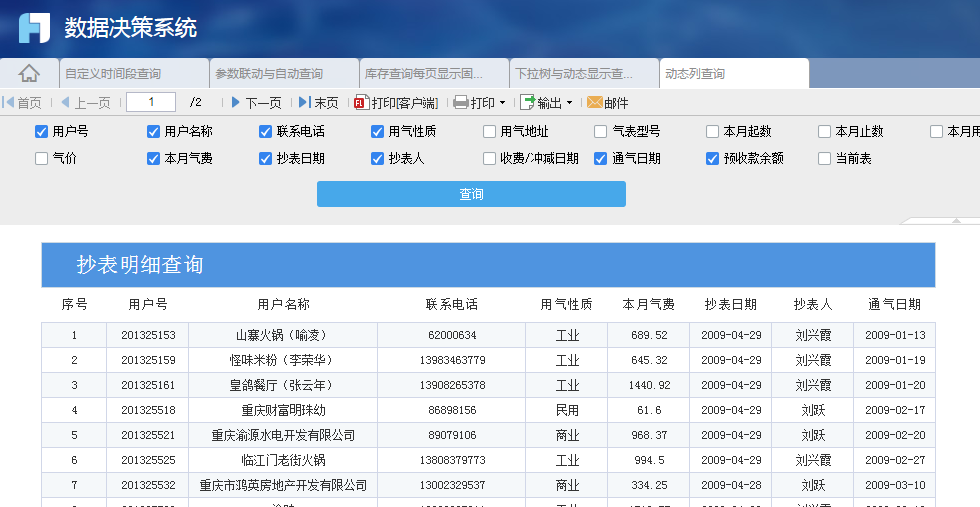Click the gas fee value 1440.92
Screen dimensions: 980x507
click(x=649, y=385)
